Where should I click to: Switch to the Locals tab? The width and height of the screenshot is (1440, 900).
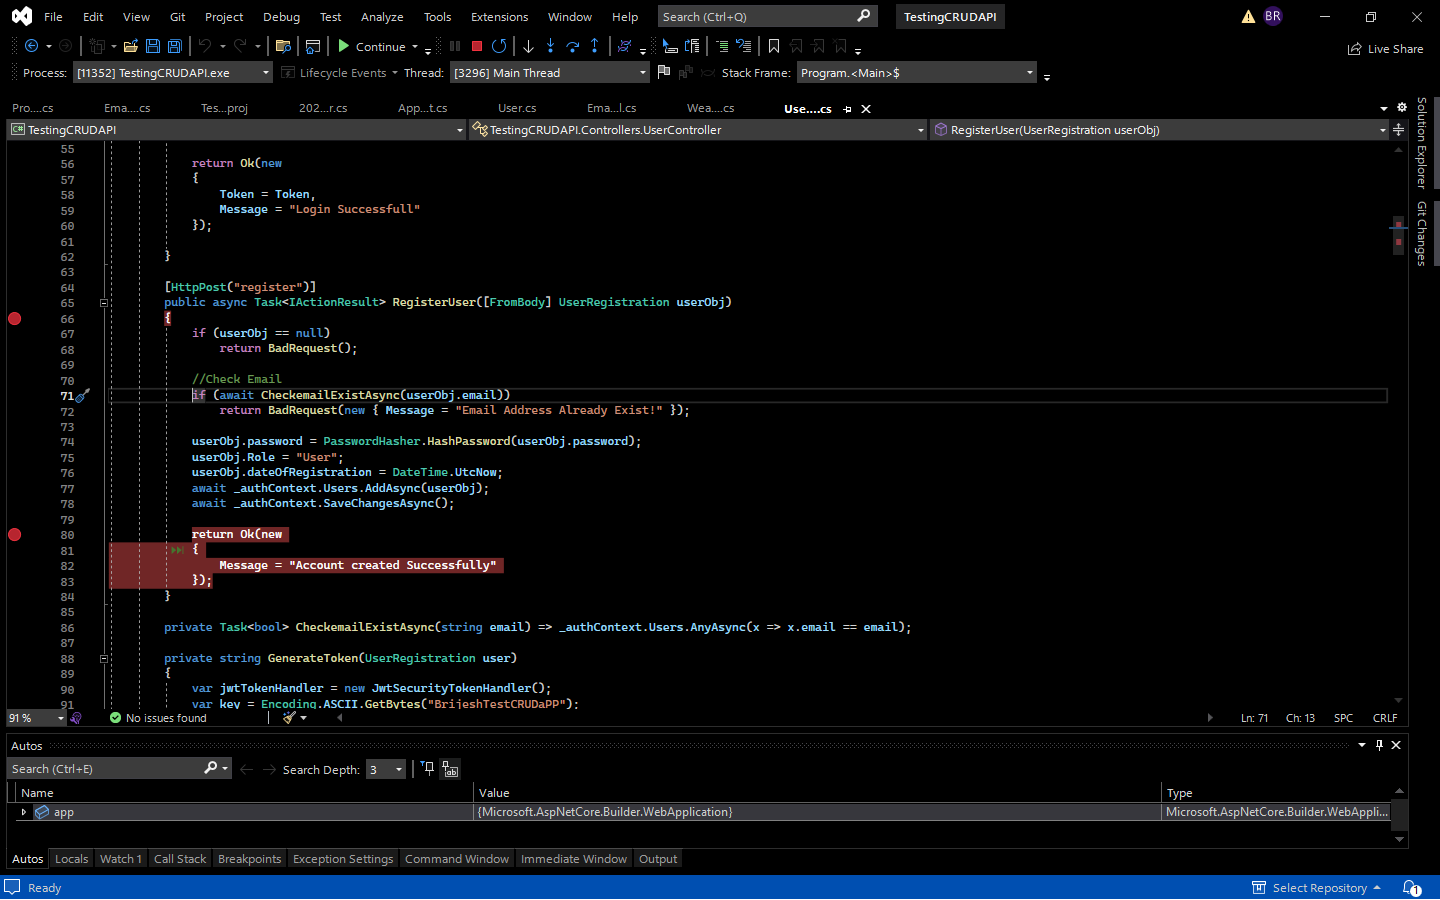coord(70,858)
